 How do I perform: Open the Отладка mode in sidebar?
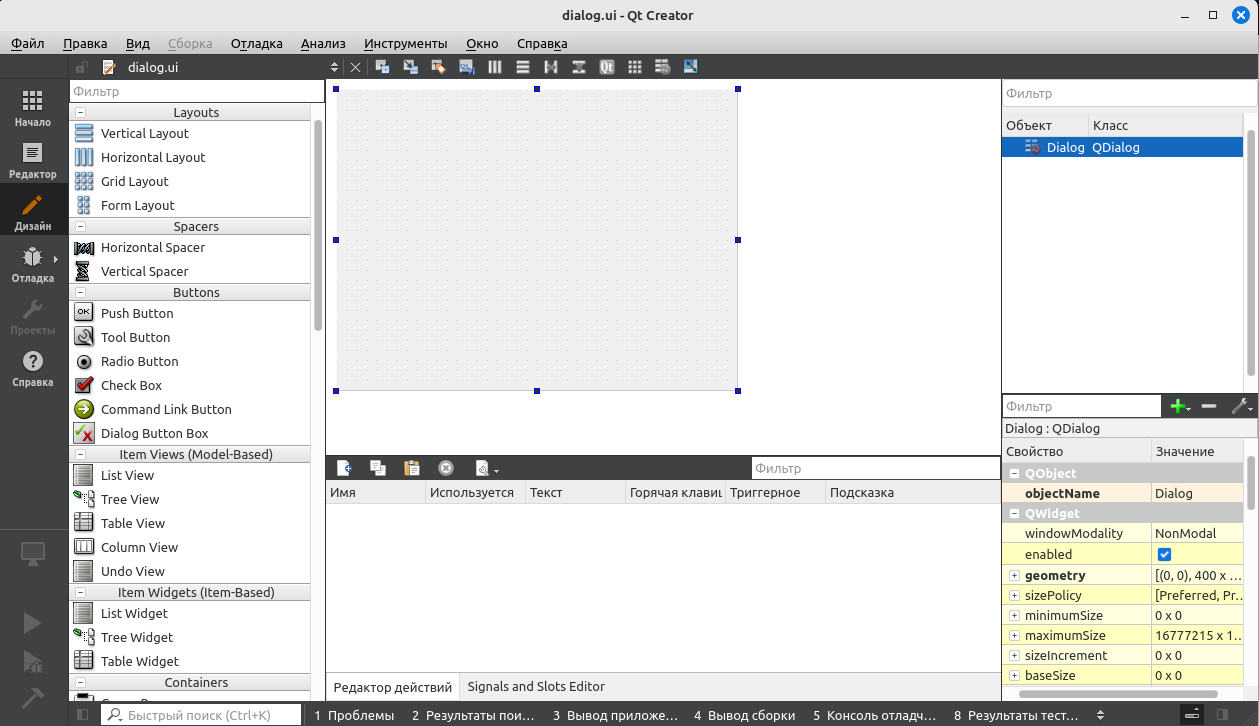[32, 264]
